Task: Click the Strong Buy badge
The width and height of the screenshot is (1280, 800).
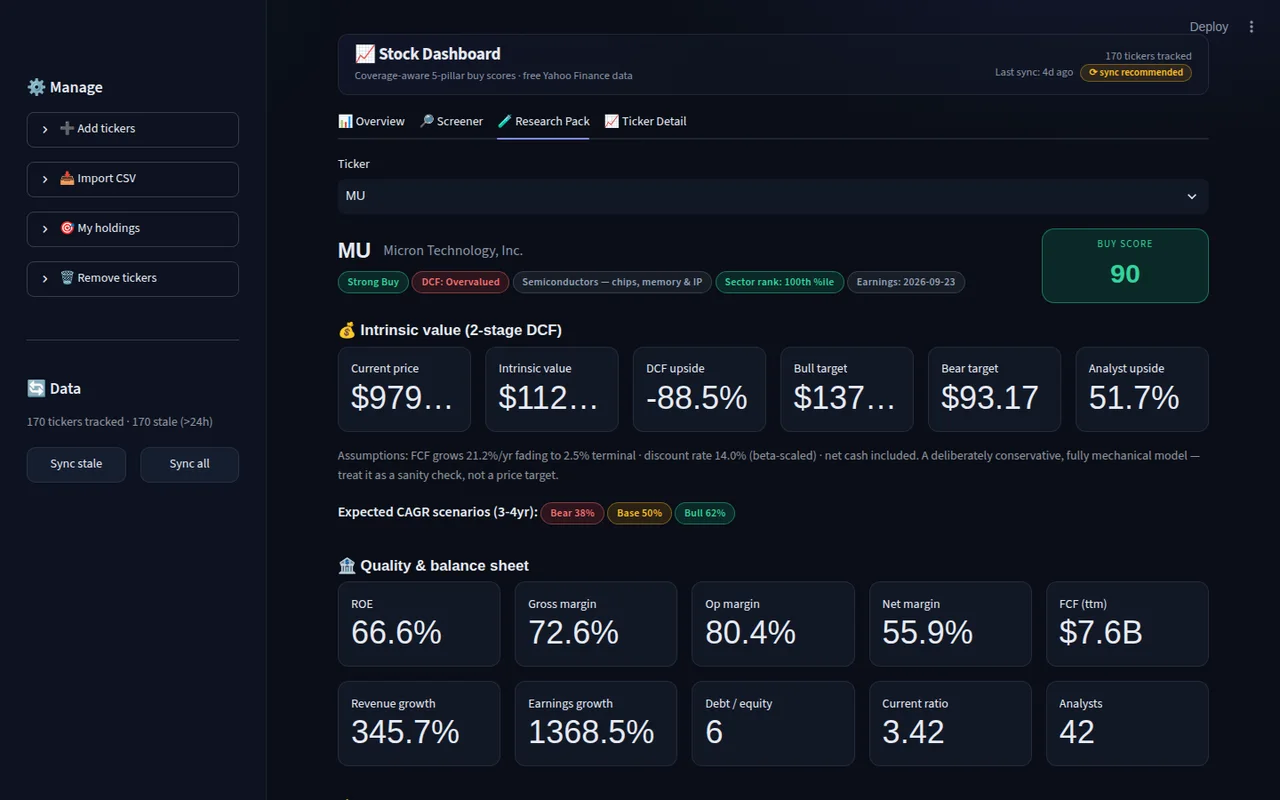Action: tap(373, 282)
